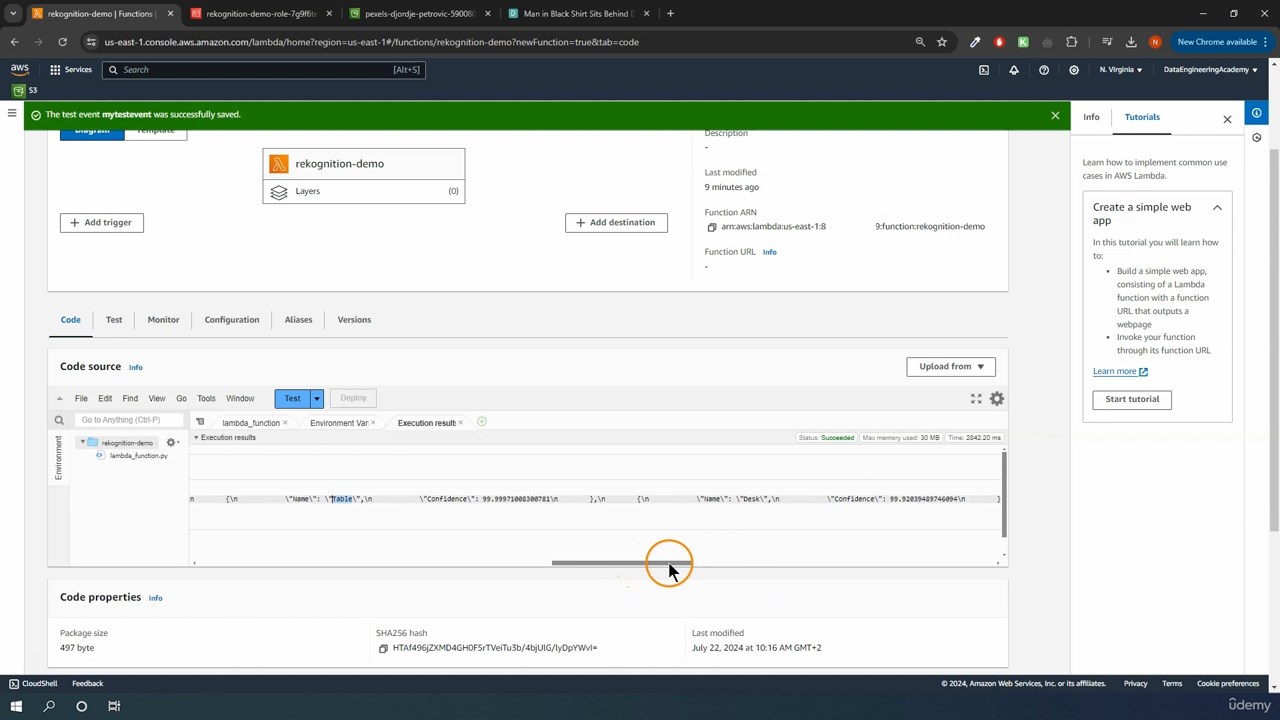Click the Layers row in function diagram
1280x720 pixels.
coord(364,191)
